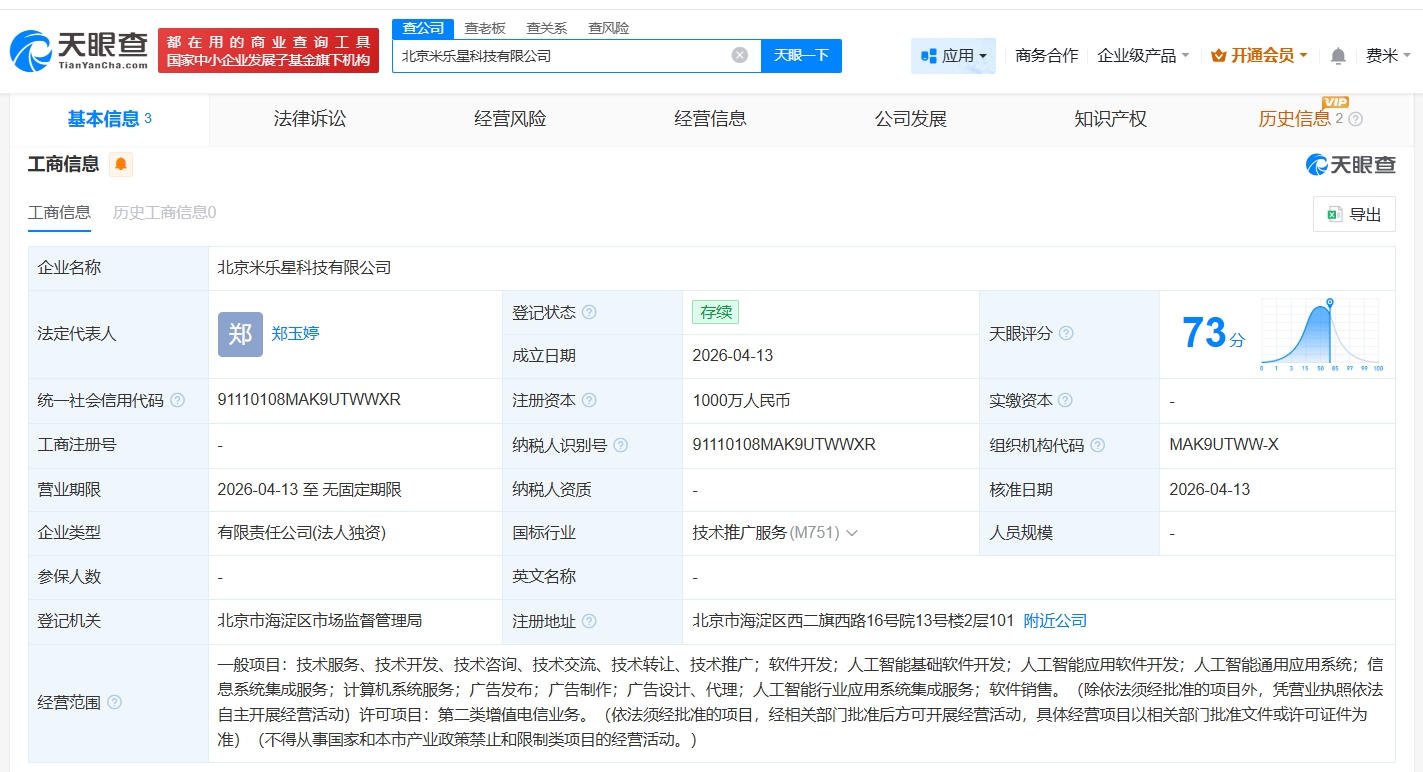Click the 天眼评分 score curve chart

click(1322, 333)
